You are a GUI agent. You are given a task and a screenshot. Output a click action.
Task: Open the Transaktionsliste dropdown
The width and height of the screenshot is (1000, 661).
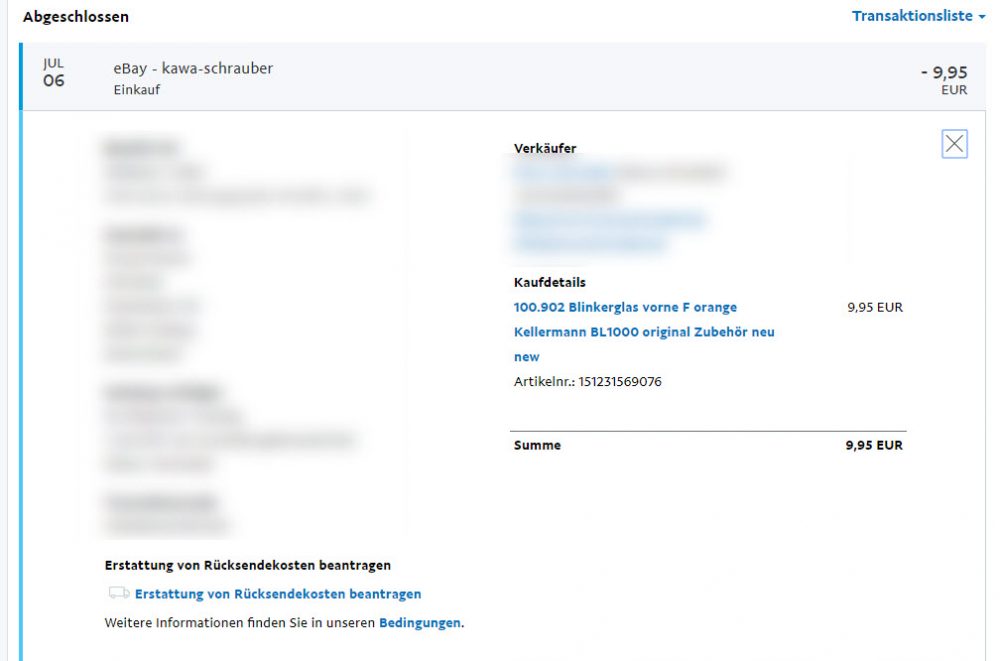point(912,16)
